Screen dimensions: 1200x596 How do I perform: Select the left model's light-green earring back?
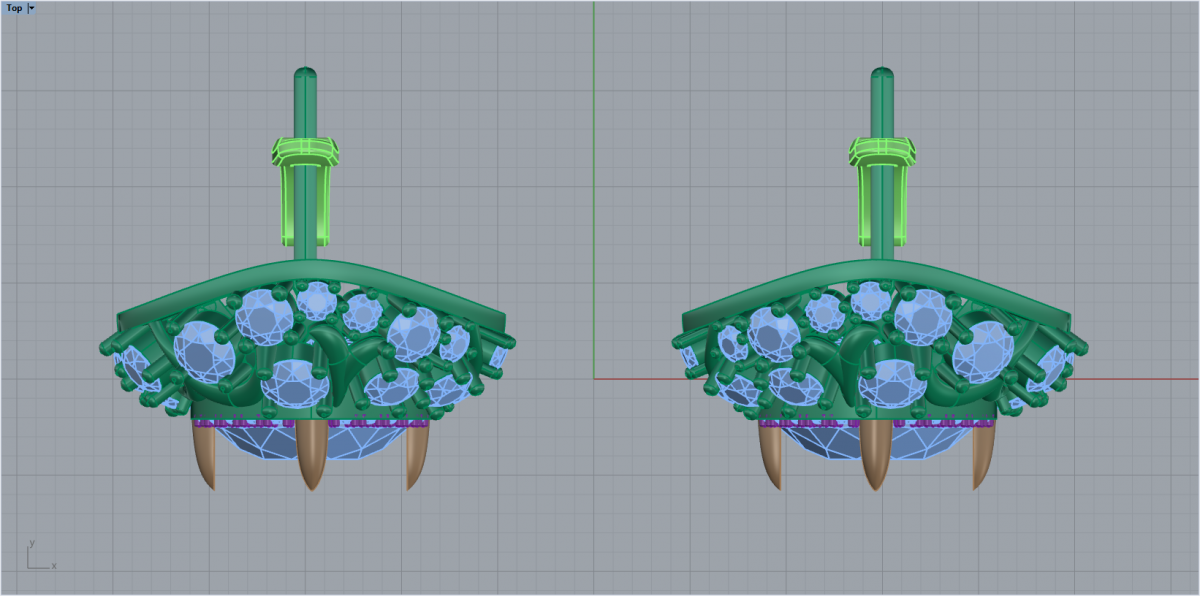click(306, 190)
